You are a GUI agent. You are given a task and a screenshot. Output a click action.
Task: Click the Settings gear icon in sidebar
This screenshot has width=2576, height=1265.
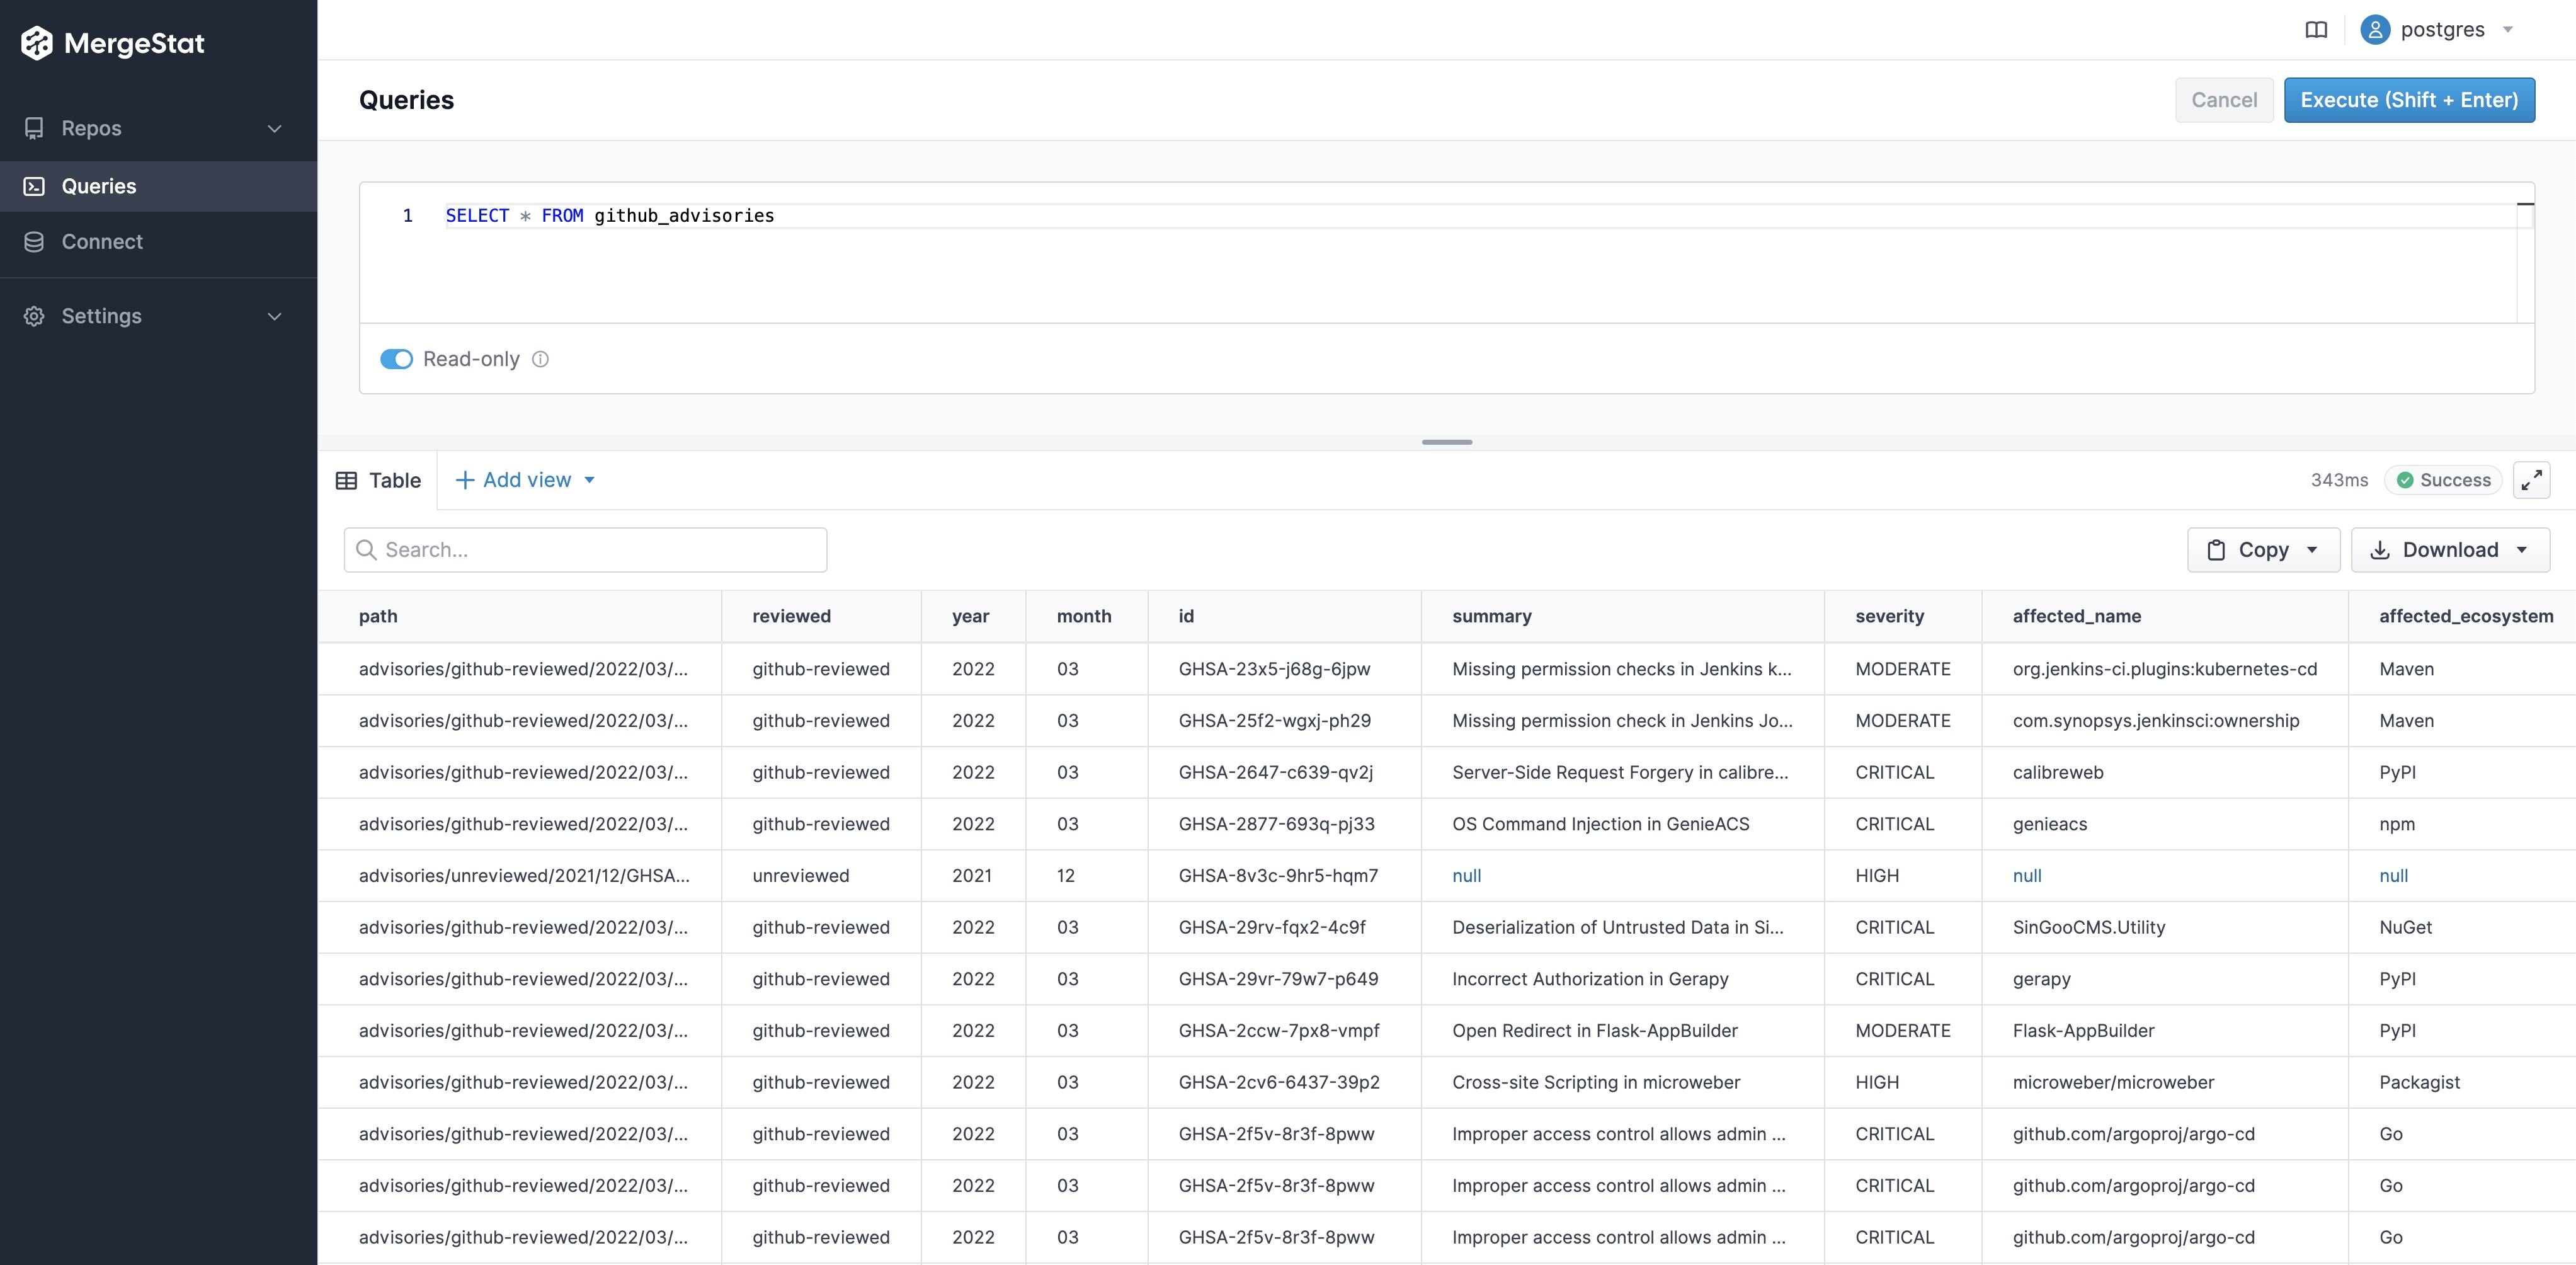pos(34,316)
